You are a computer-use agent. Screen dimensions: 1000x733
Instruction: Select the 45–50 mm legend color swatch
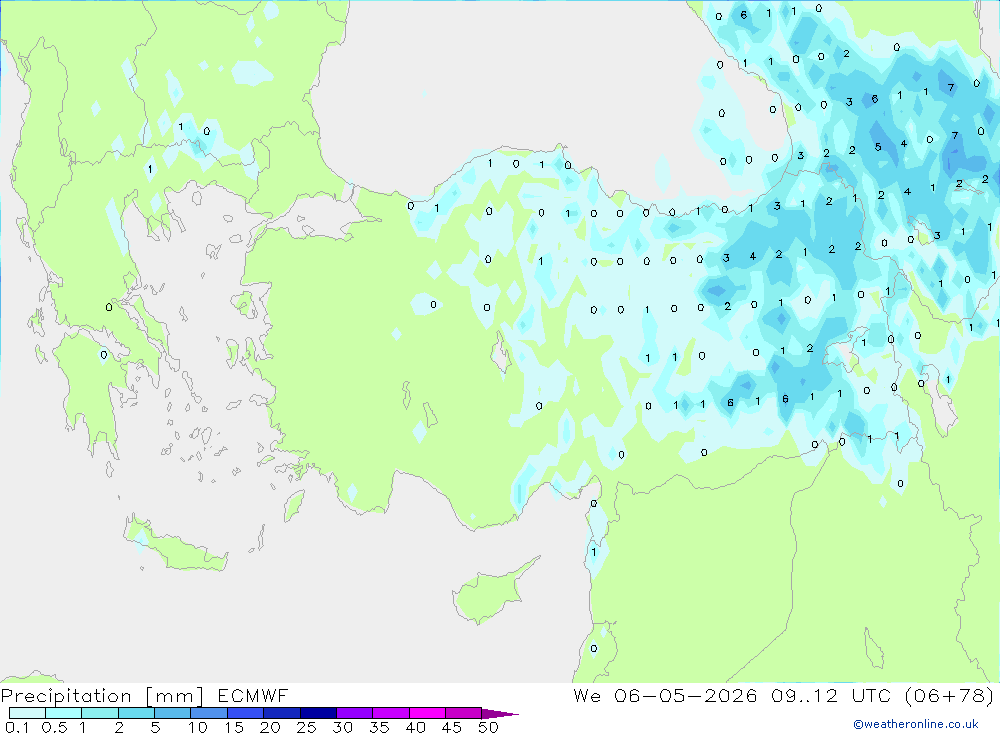[464, 713]
